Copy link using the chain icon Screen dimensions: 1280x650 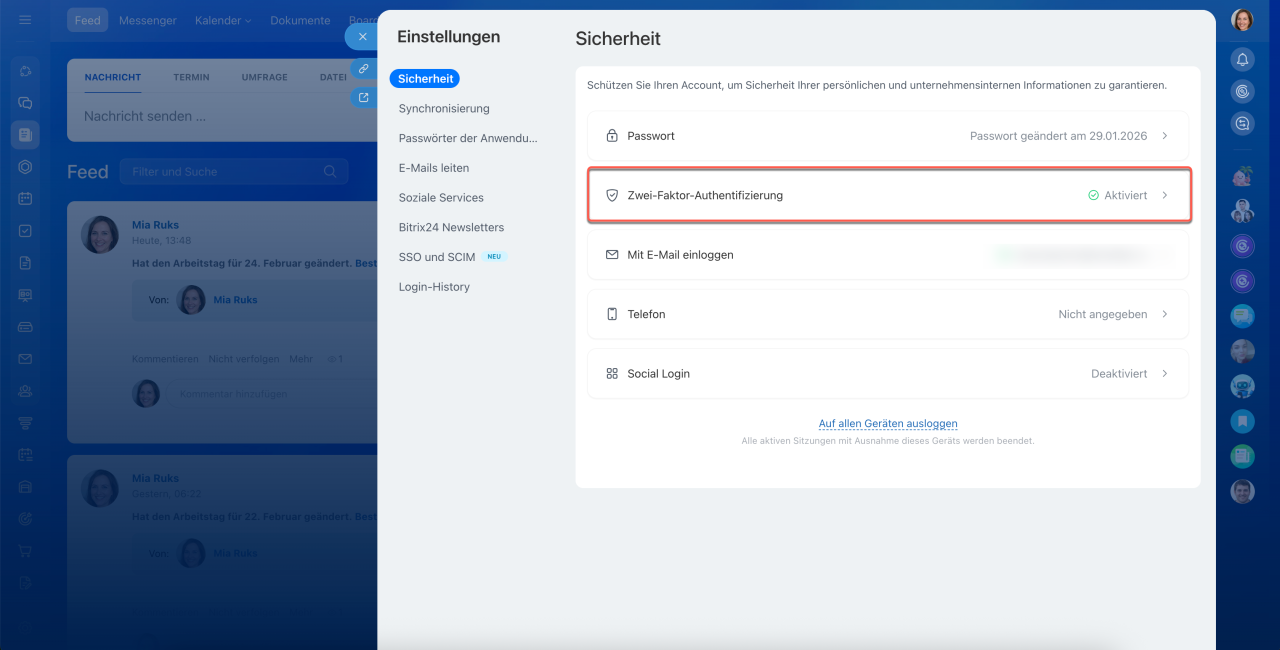[363, 68]
